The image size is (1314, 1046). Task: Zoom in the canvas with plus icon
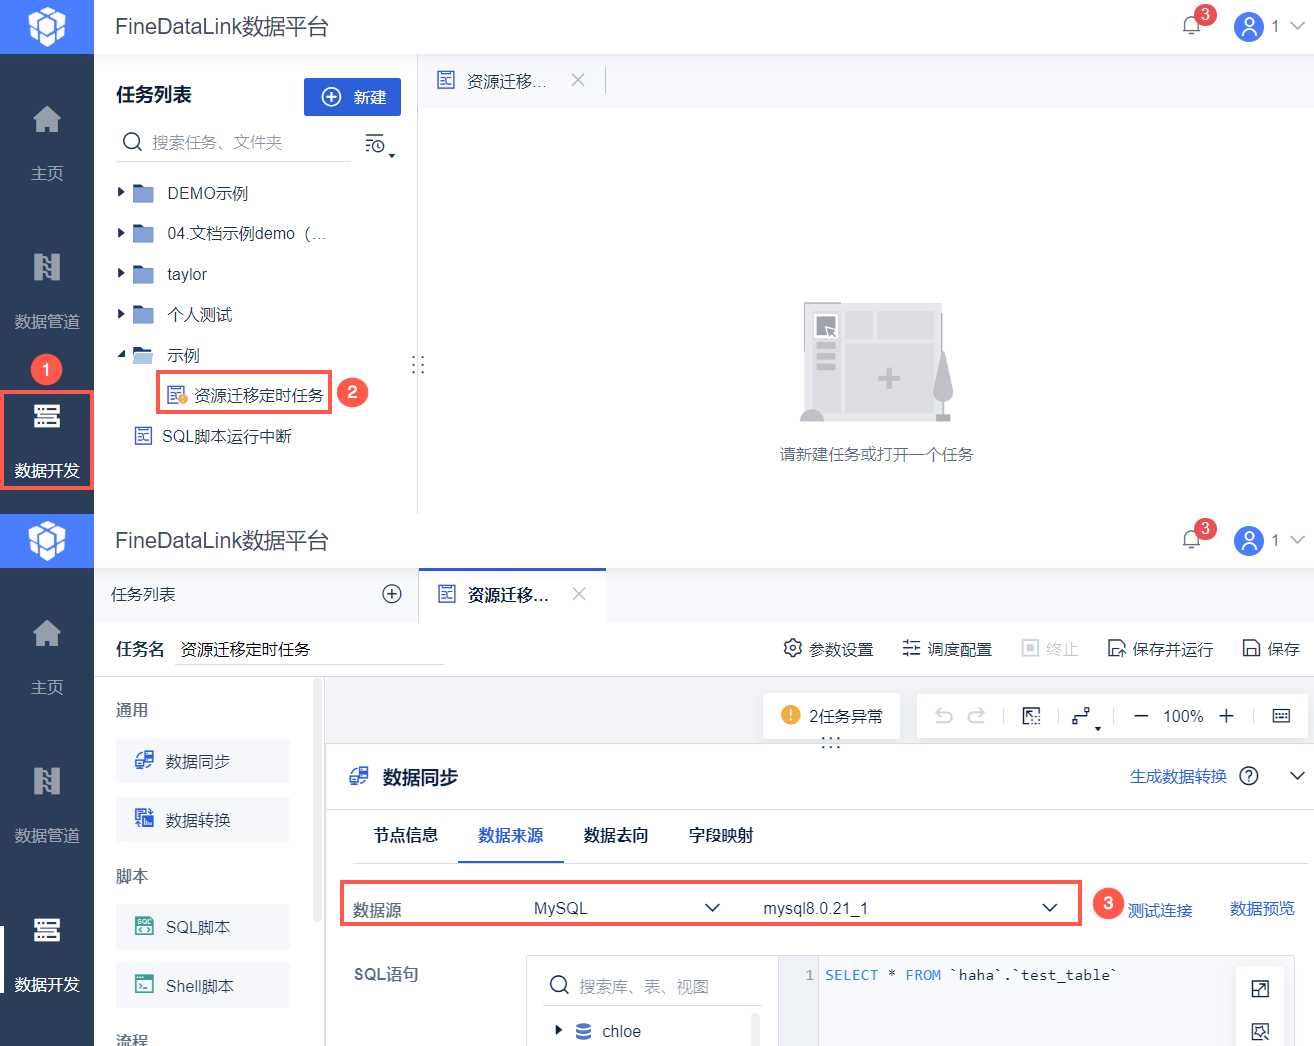point(1227,716)
